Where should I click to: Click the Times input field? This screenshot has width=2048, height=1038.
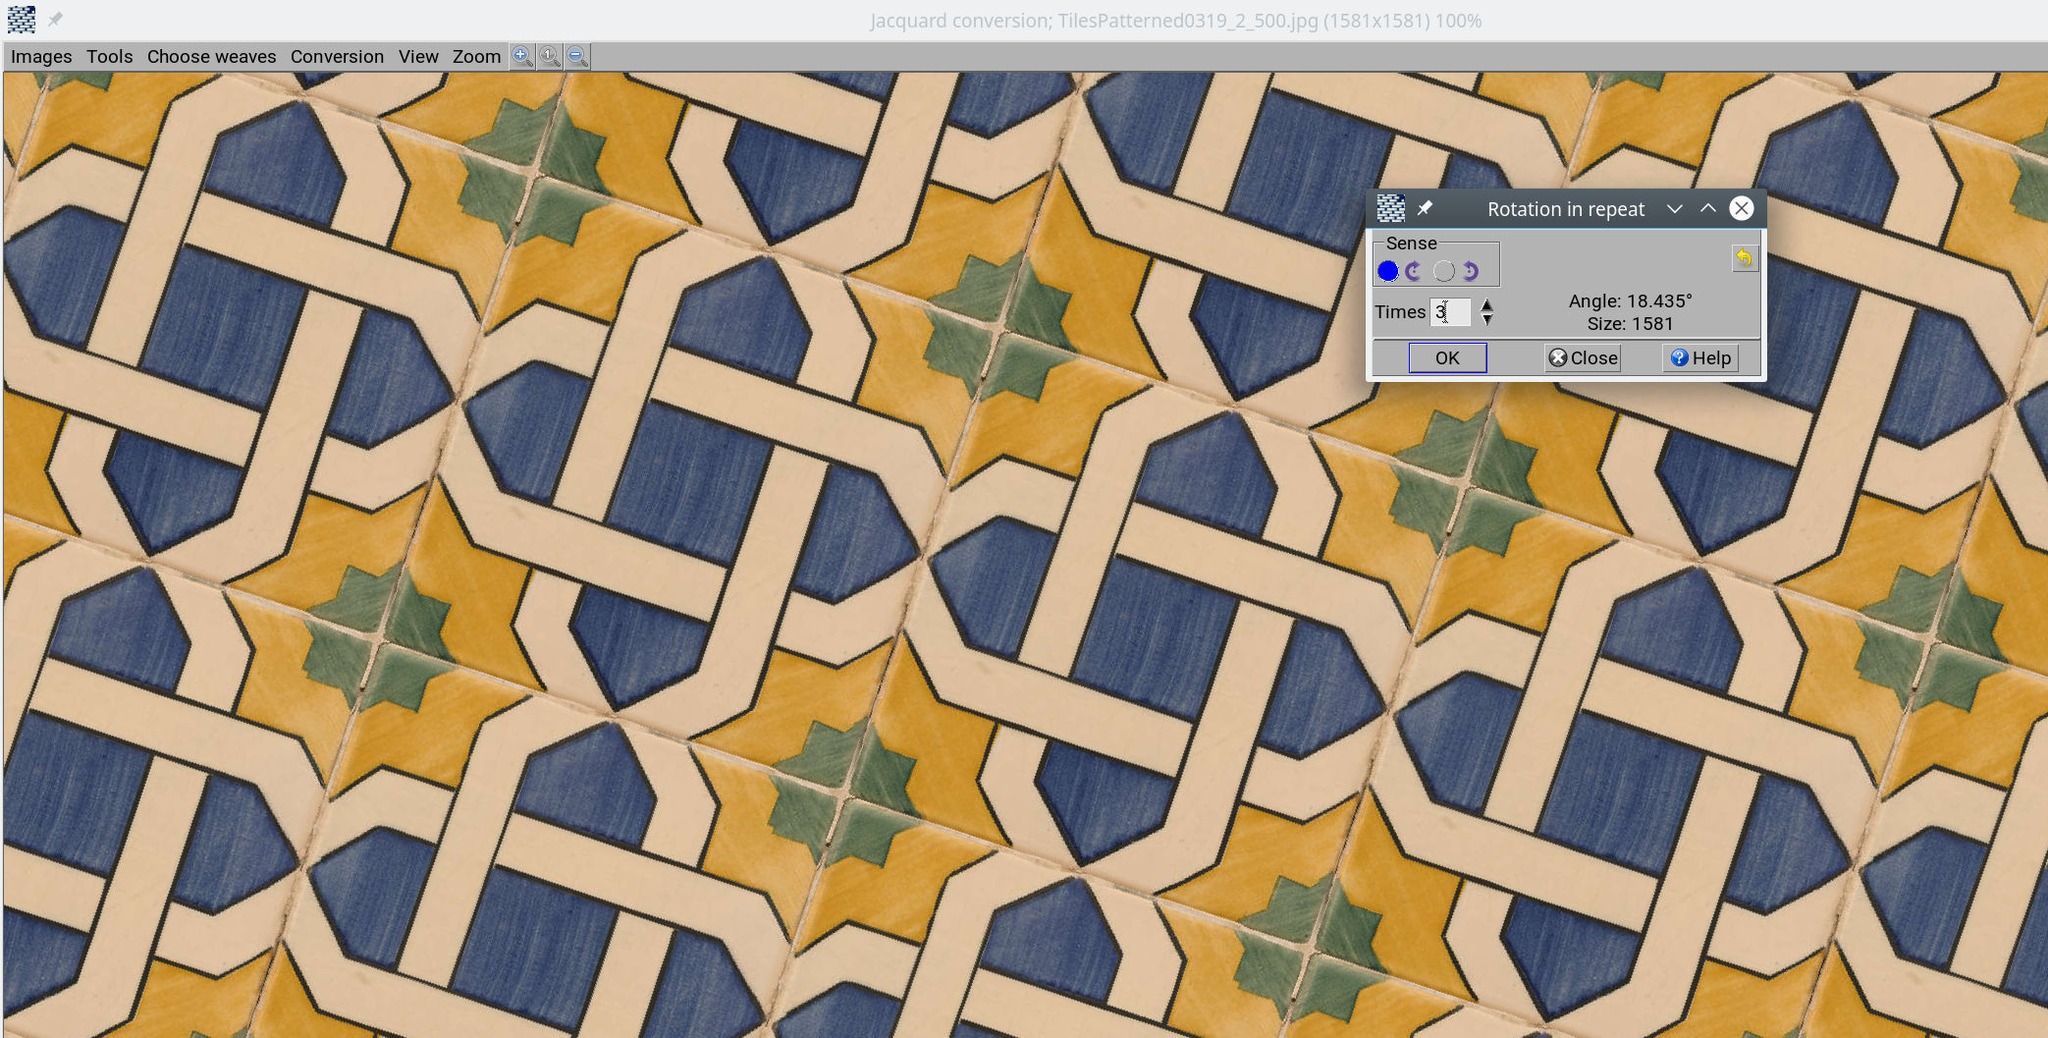click(x=1450, y=312)
